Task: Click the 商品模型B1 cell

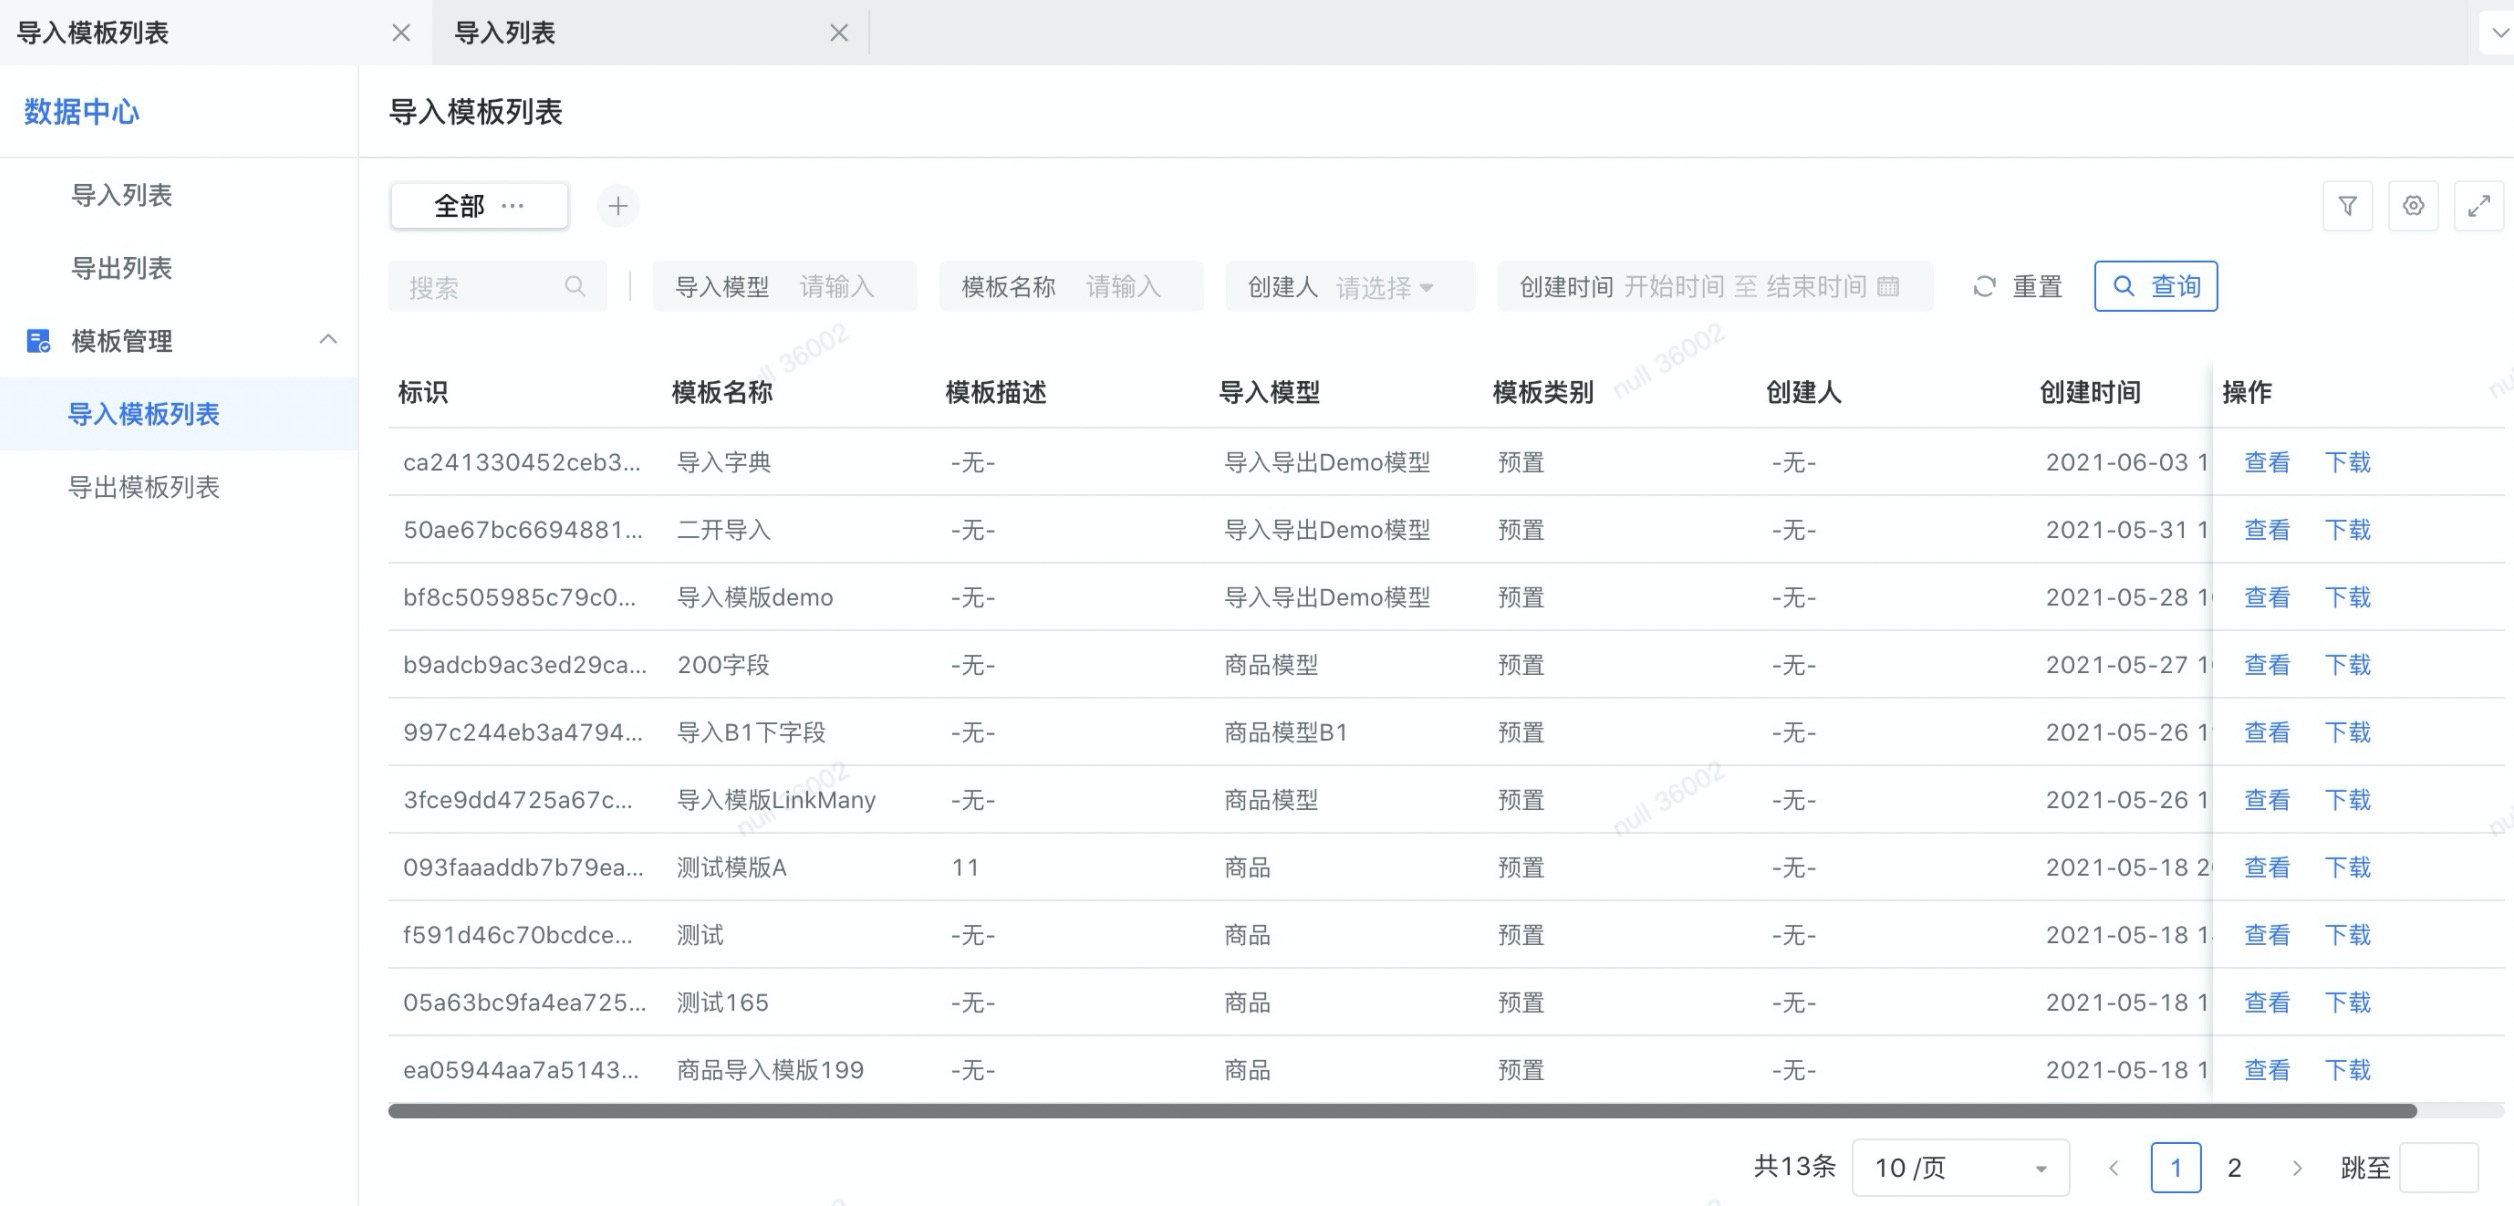Action: tap(1286, 732)
